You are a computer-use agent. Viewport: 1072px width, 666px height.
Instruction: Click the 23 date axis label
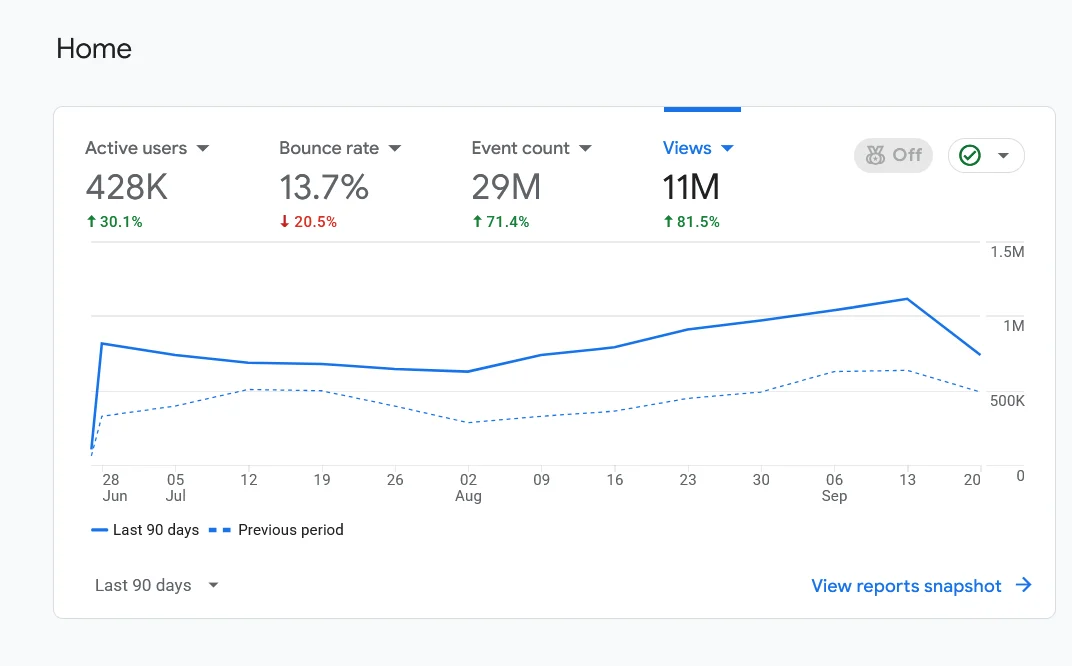click(x=688, y=480)
